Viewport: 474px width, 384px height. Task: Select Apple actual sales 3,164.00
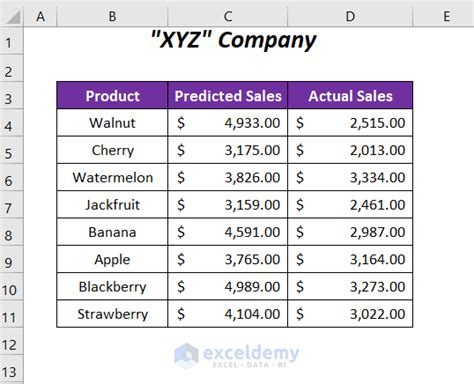(350, 259)
